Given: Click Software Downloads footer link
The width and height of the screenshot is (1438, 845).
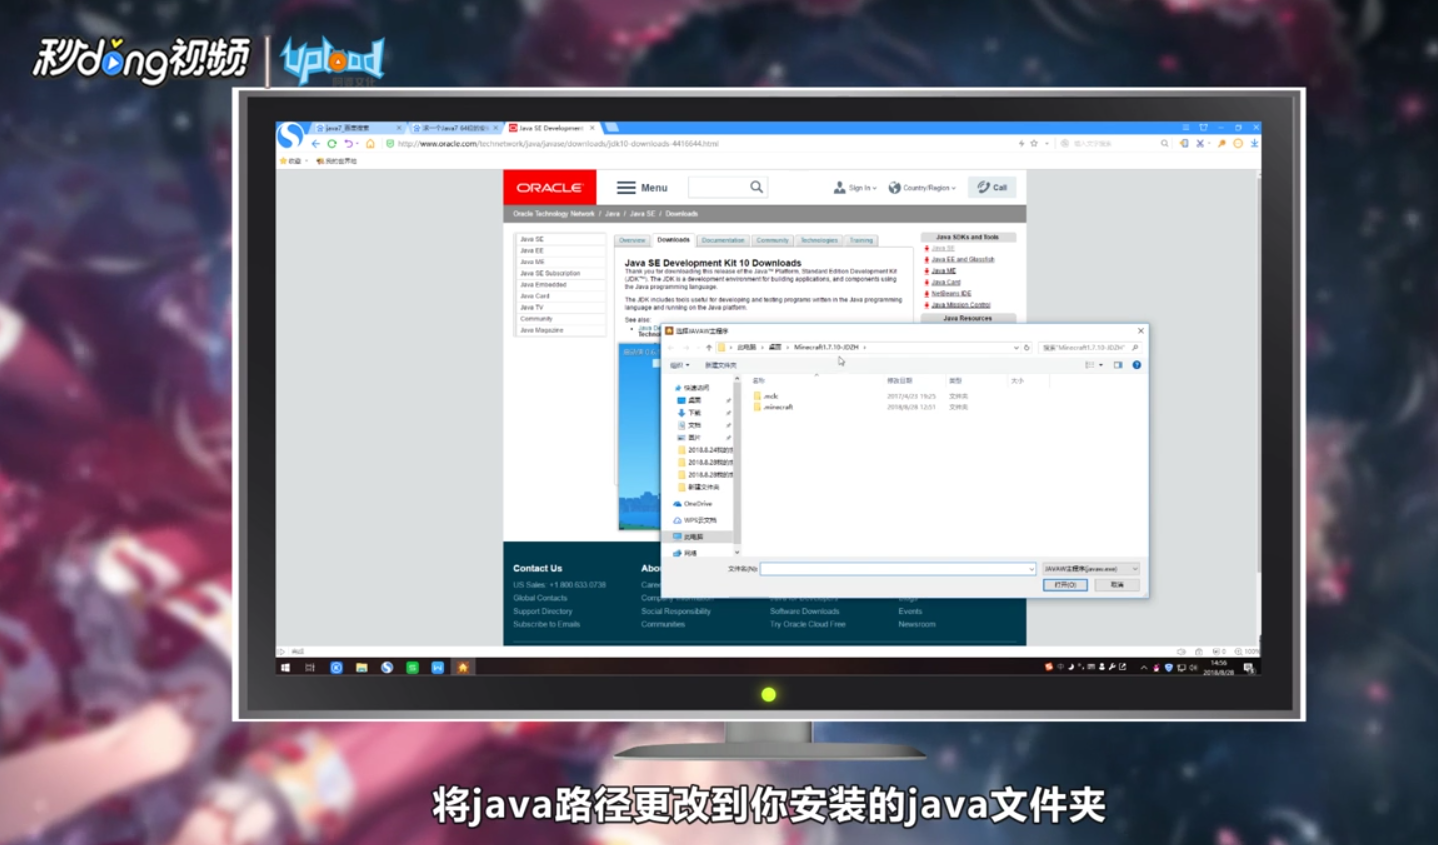Looking at the screenshot, I should point(804,611).
